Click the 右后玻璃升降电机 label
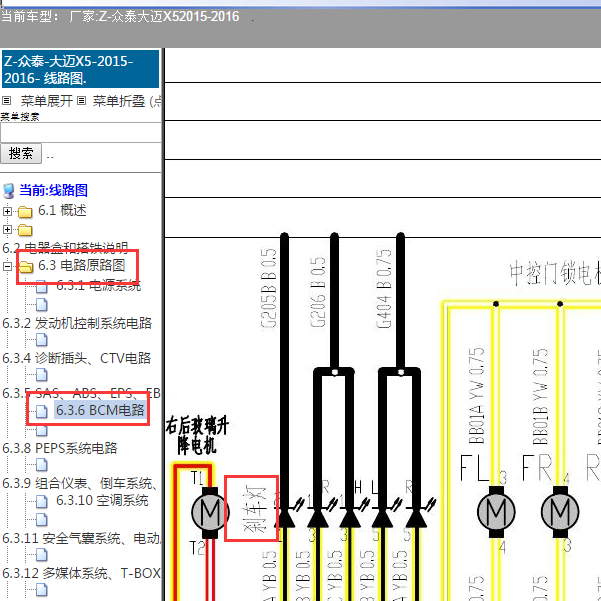The width and height of the screenshot is (601, 601). pyautogui.click(x=197, y=435)
